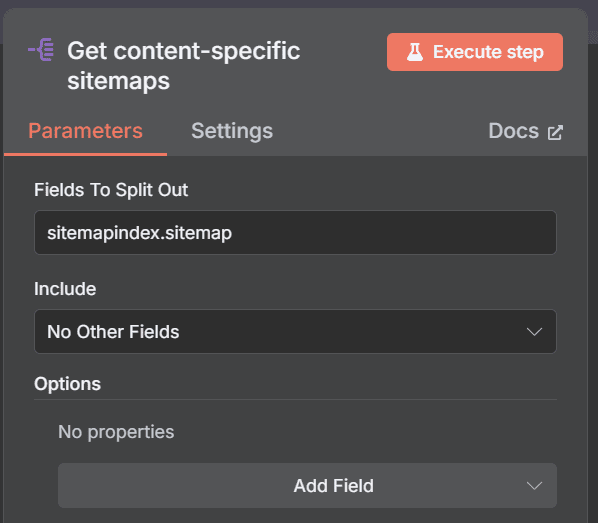The height and width of the screenshot is (523, 598).
Task: Click the Docs external link icon
Action: point(555,132)
